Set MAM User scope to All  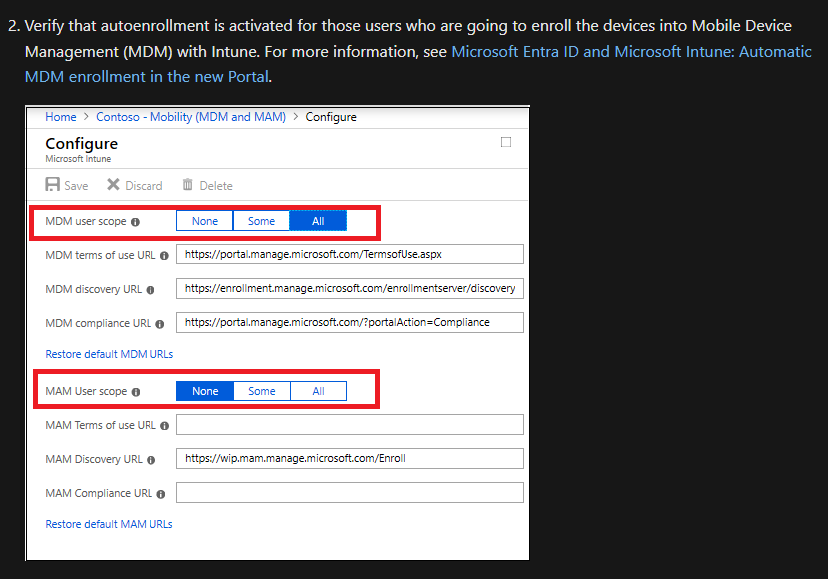click(318, 391)
